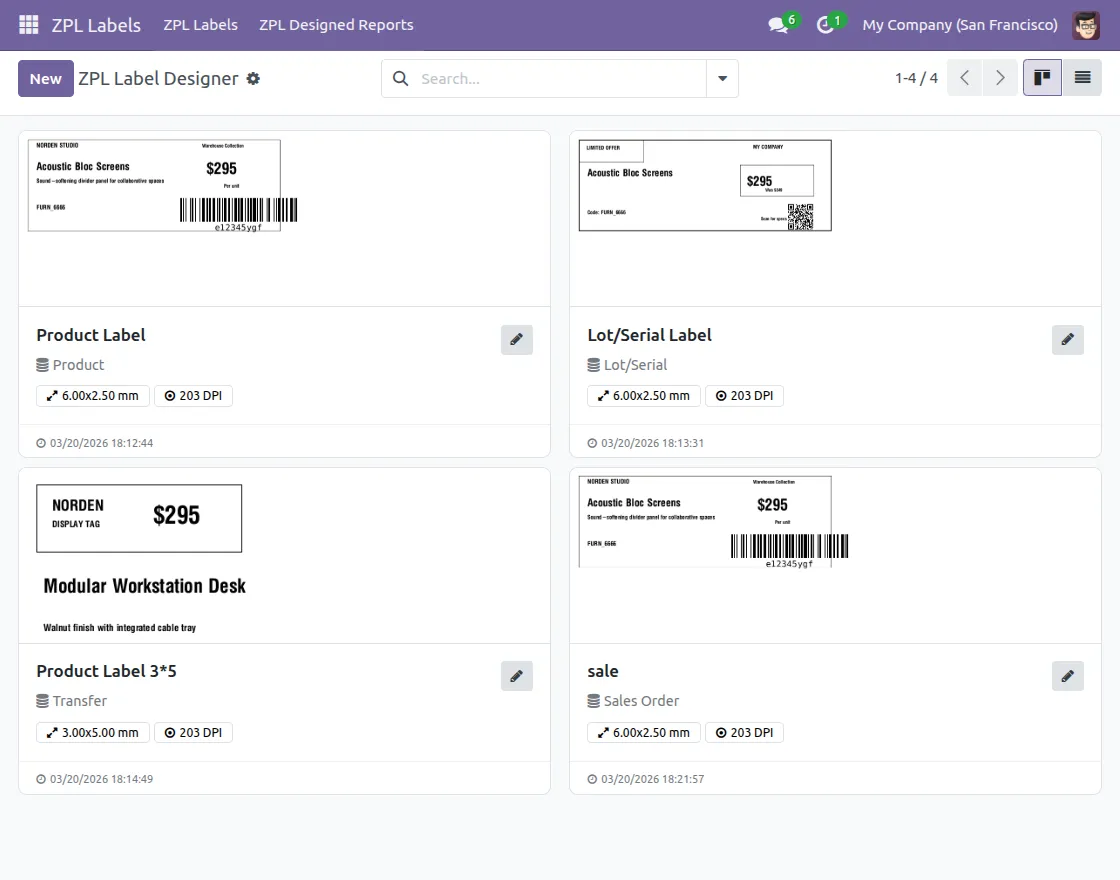Click the ZPL Label Designer breadcrumb title
The width and height of the screenshot is (1120, 880).
click(159, 79)
